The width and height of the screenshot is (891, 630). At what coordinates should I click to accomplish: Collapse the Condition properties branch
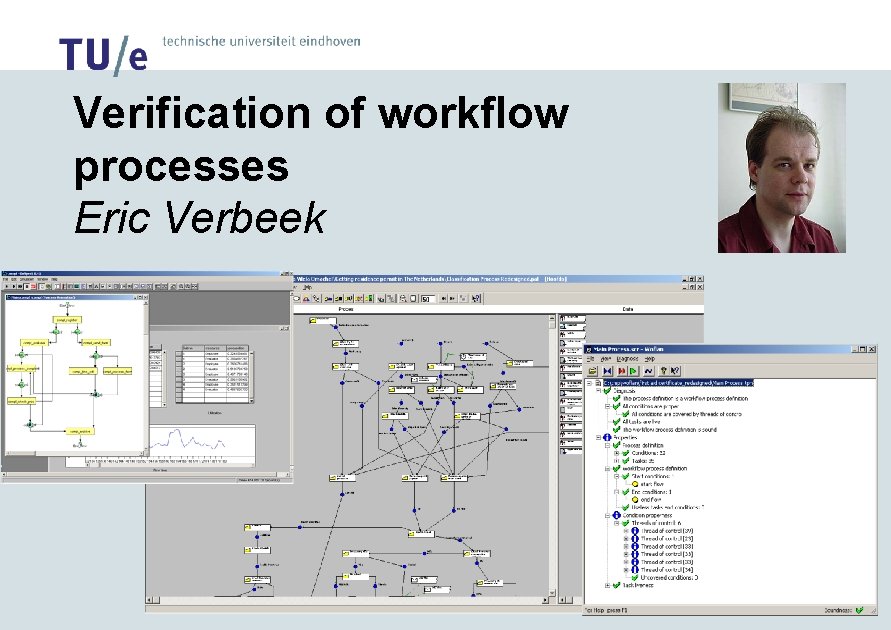pyautogui.click(x=608, y=515)
